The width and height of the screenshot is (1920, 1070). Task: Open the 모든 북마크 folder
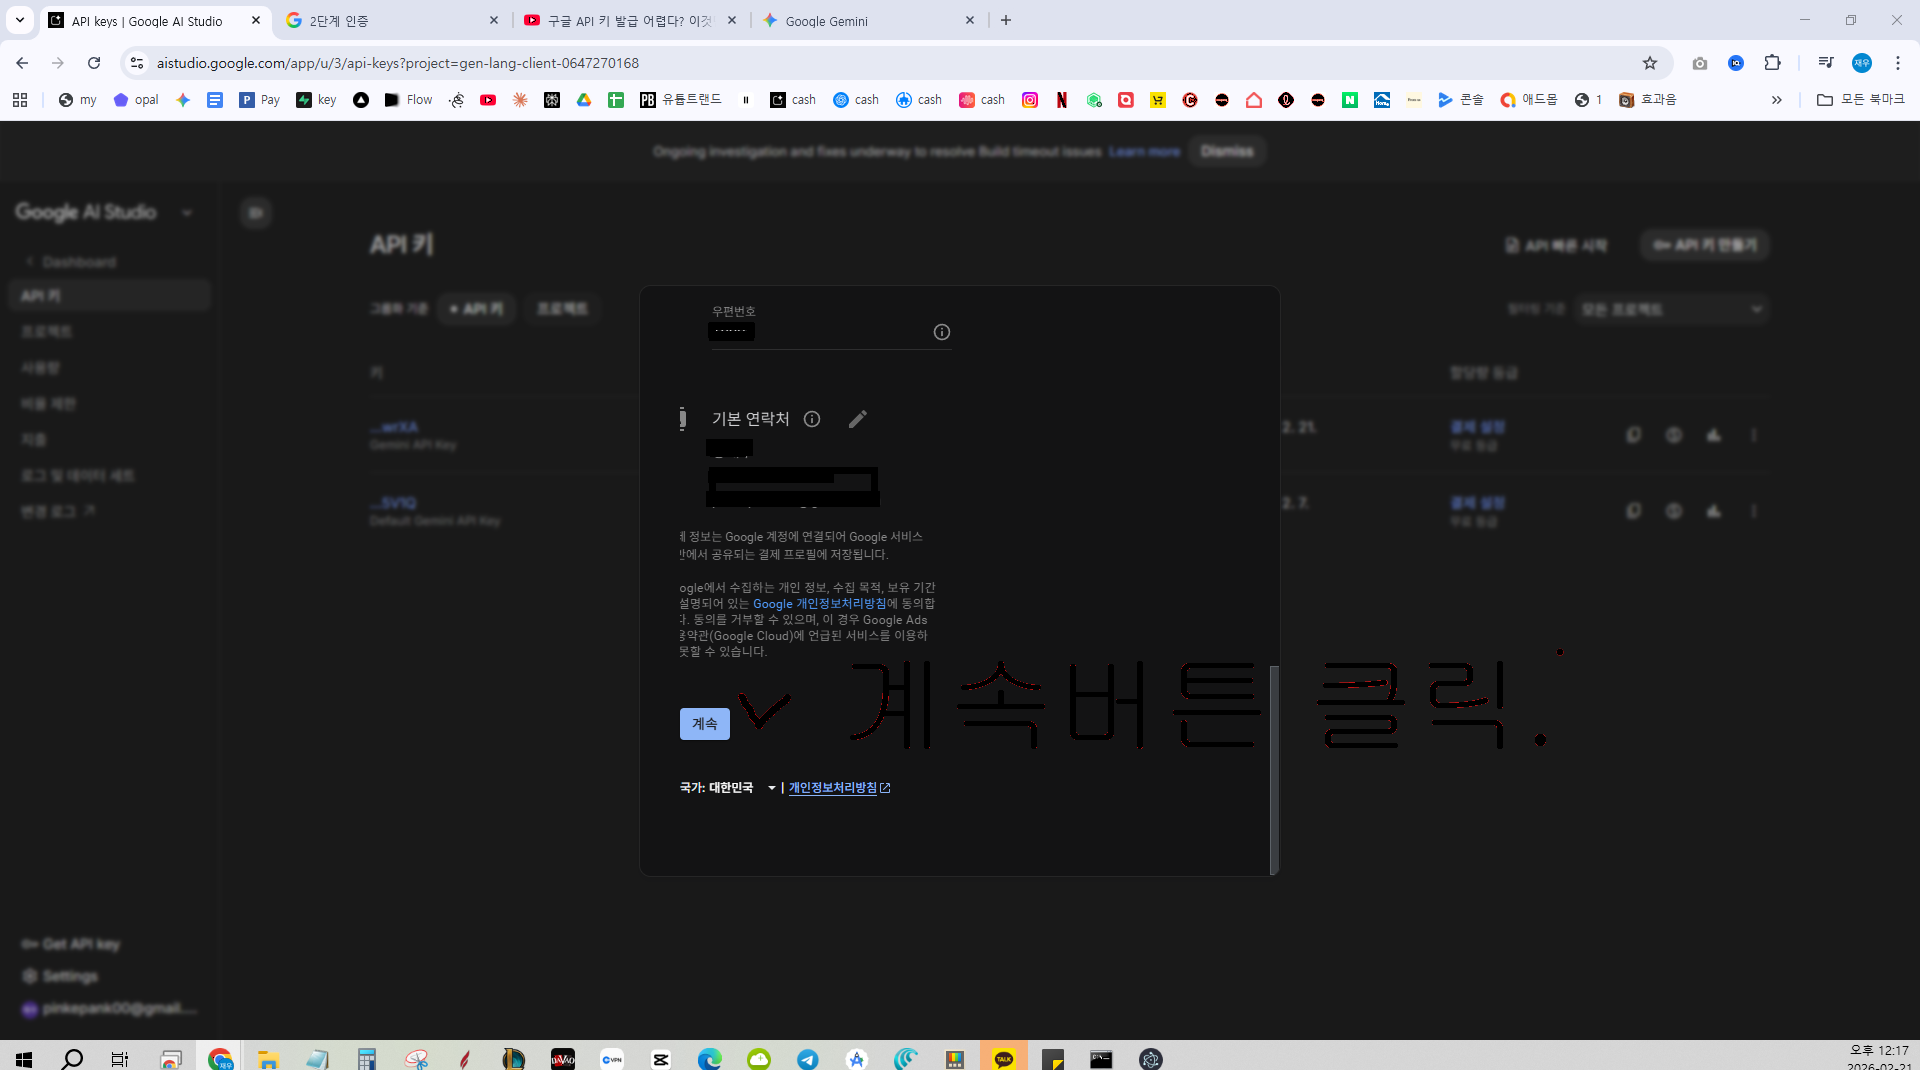click(x=1861, y=100)
